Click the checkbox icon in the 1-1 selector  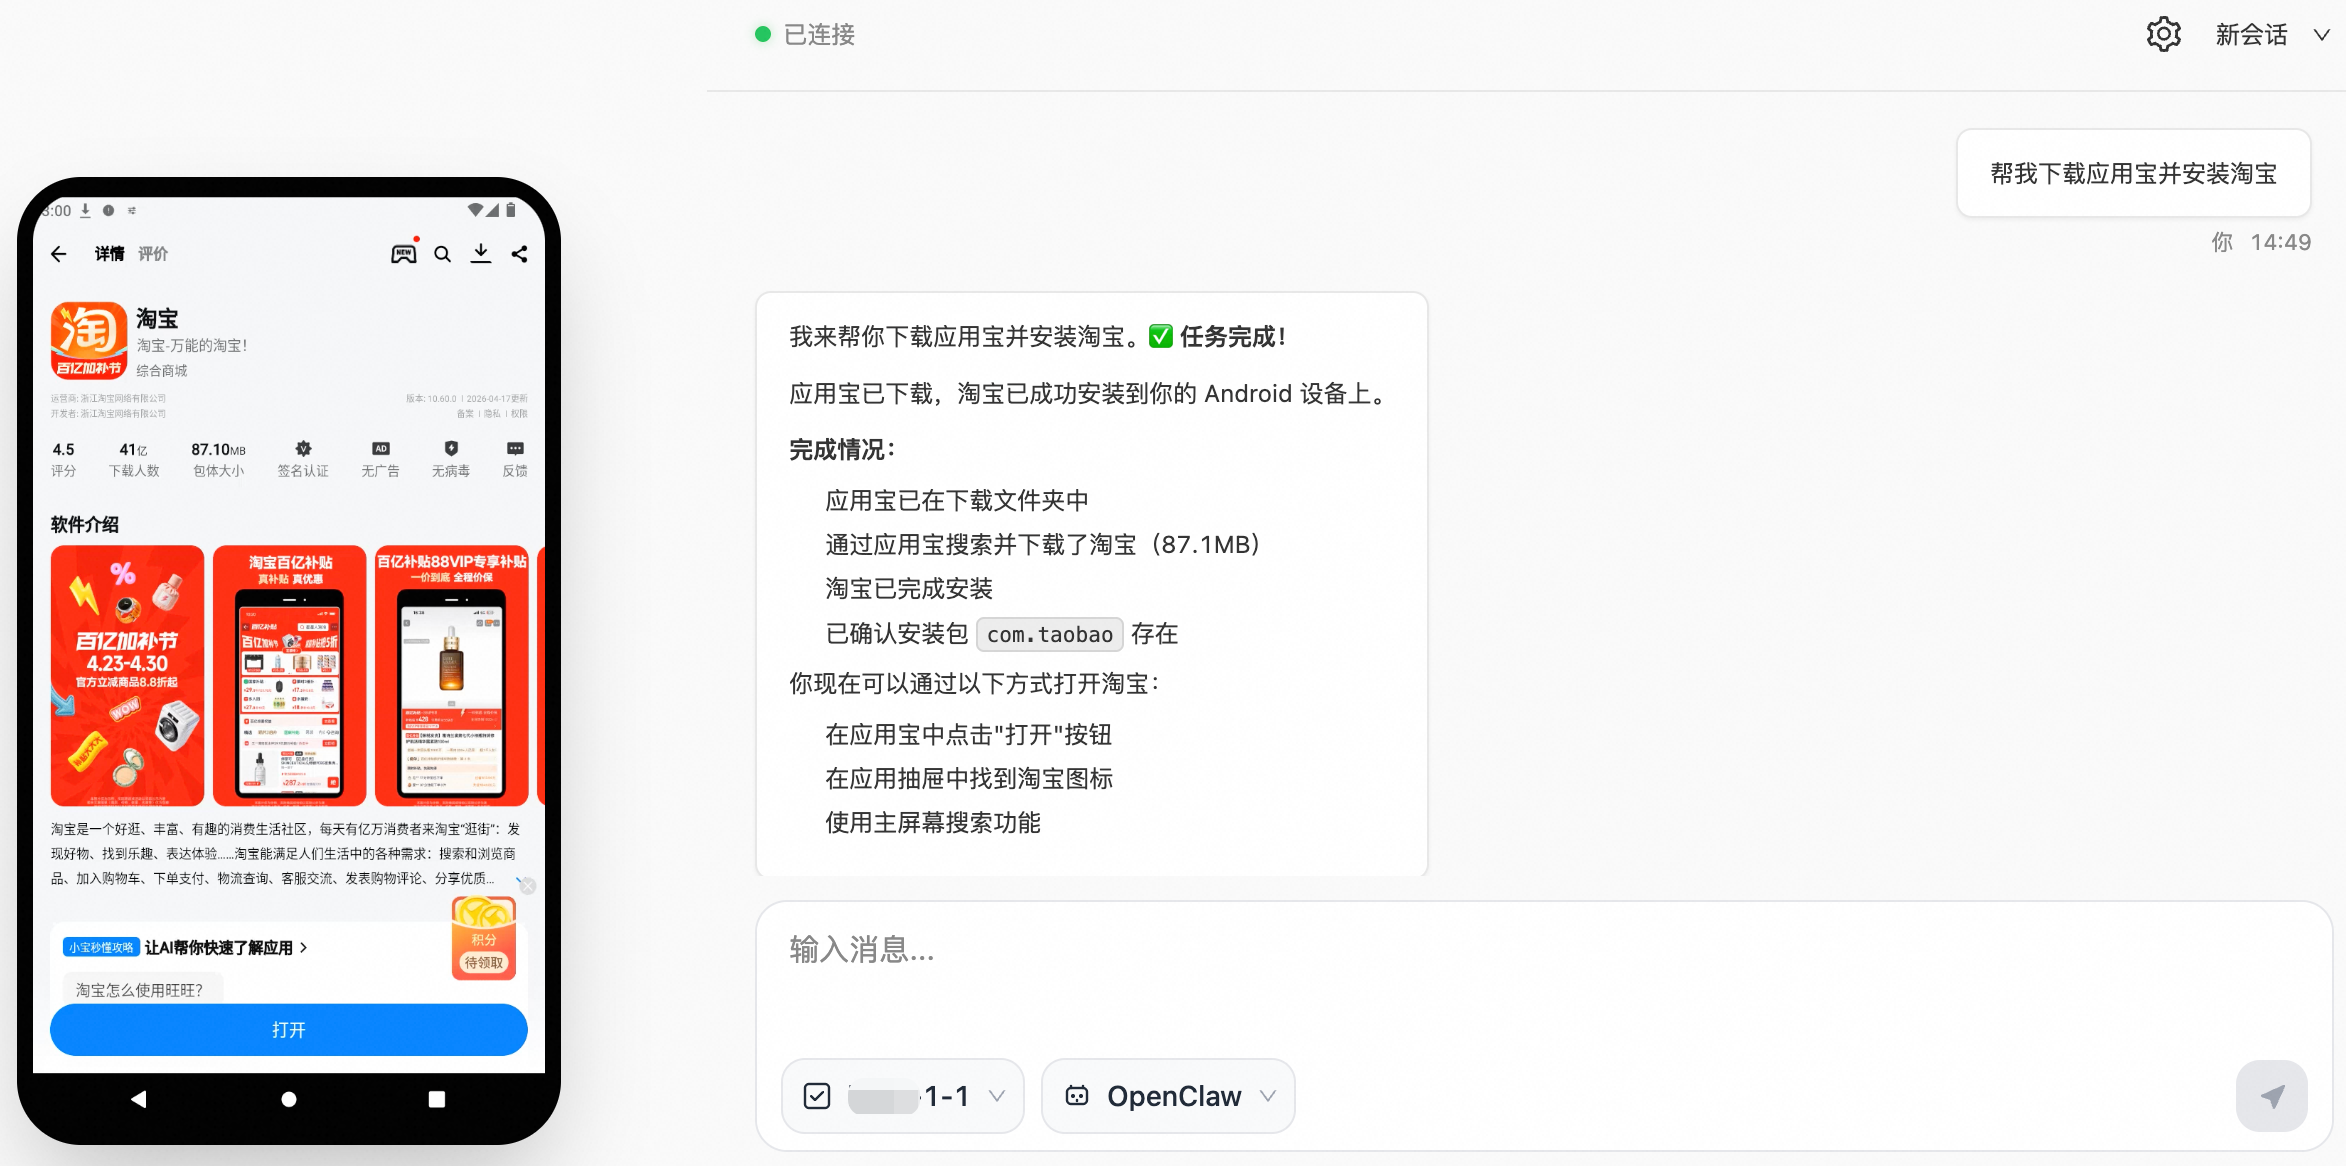[x=817, y=1096]
